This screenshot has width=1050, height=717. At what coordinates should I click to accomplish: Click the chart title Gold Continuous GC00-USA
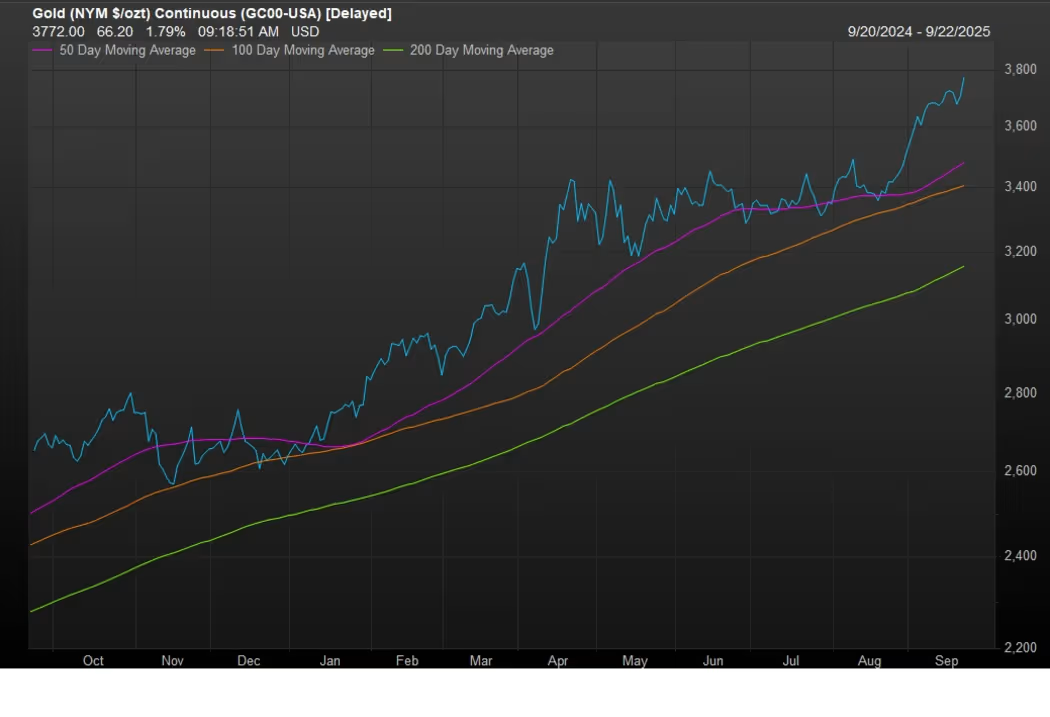212,13
